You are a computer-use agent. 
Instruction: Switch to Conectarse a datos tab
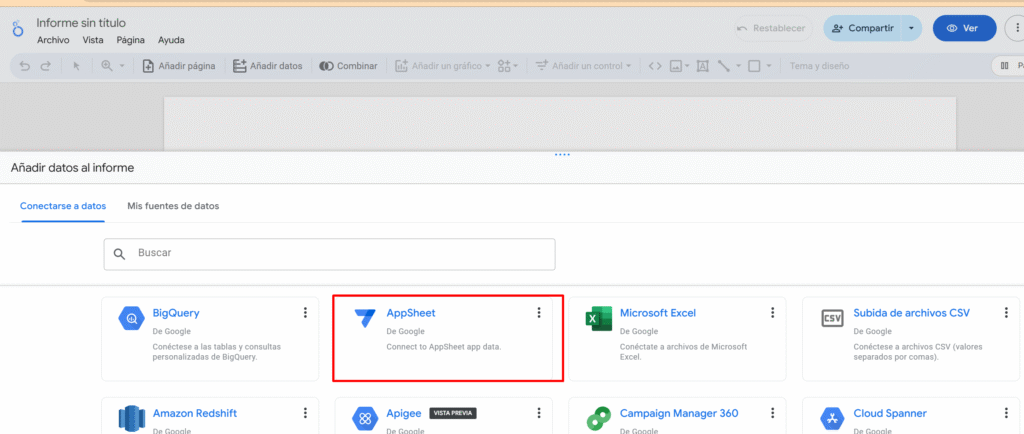(x=63, y=206)
